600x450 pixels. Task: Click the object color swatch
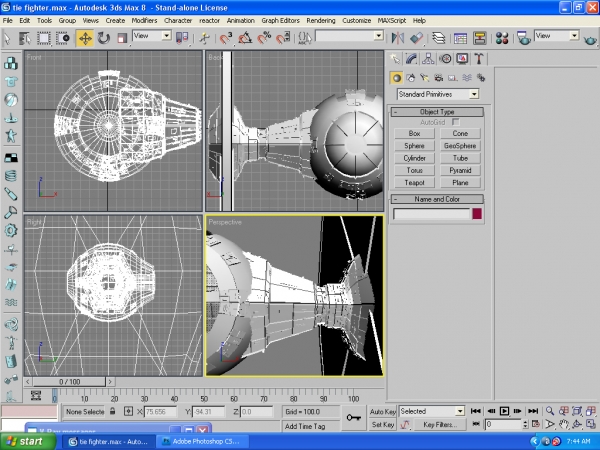tap(477, 214)
